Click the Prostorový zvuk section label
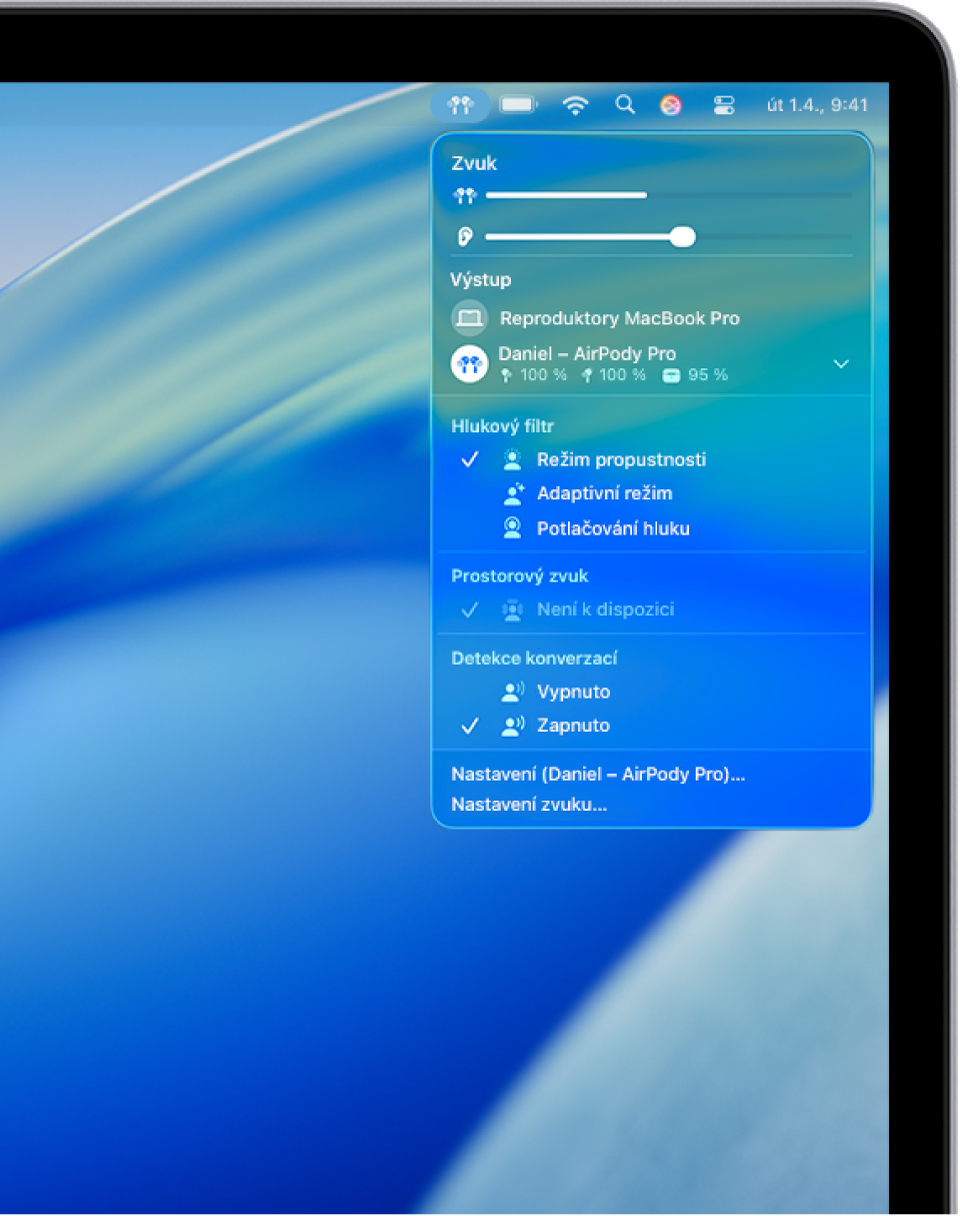 520,576
